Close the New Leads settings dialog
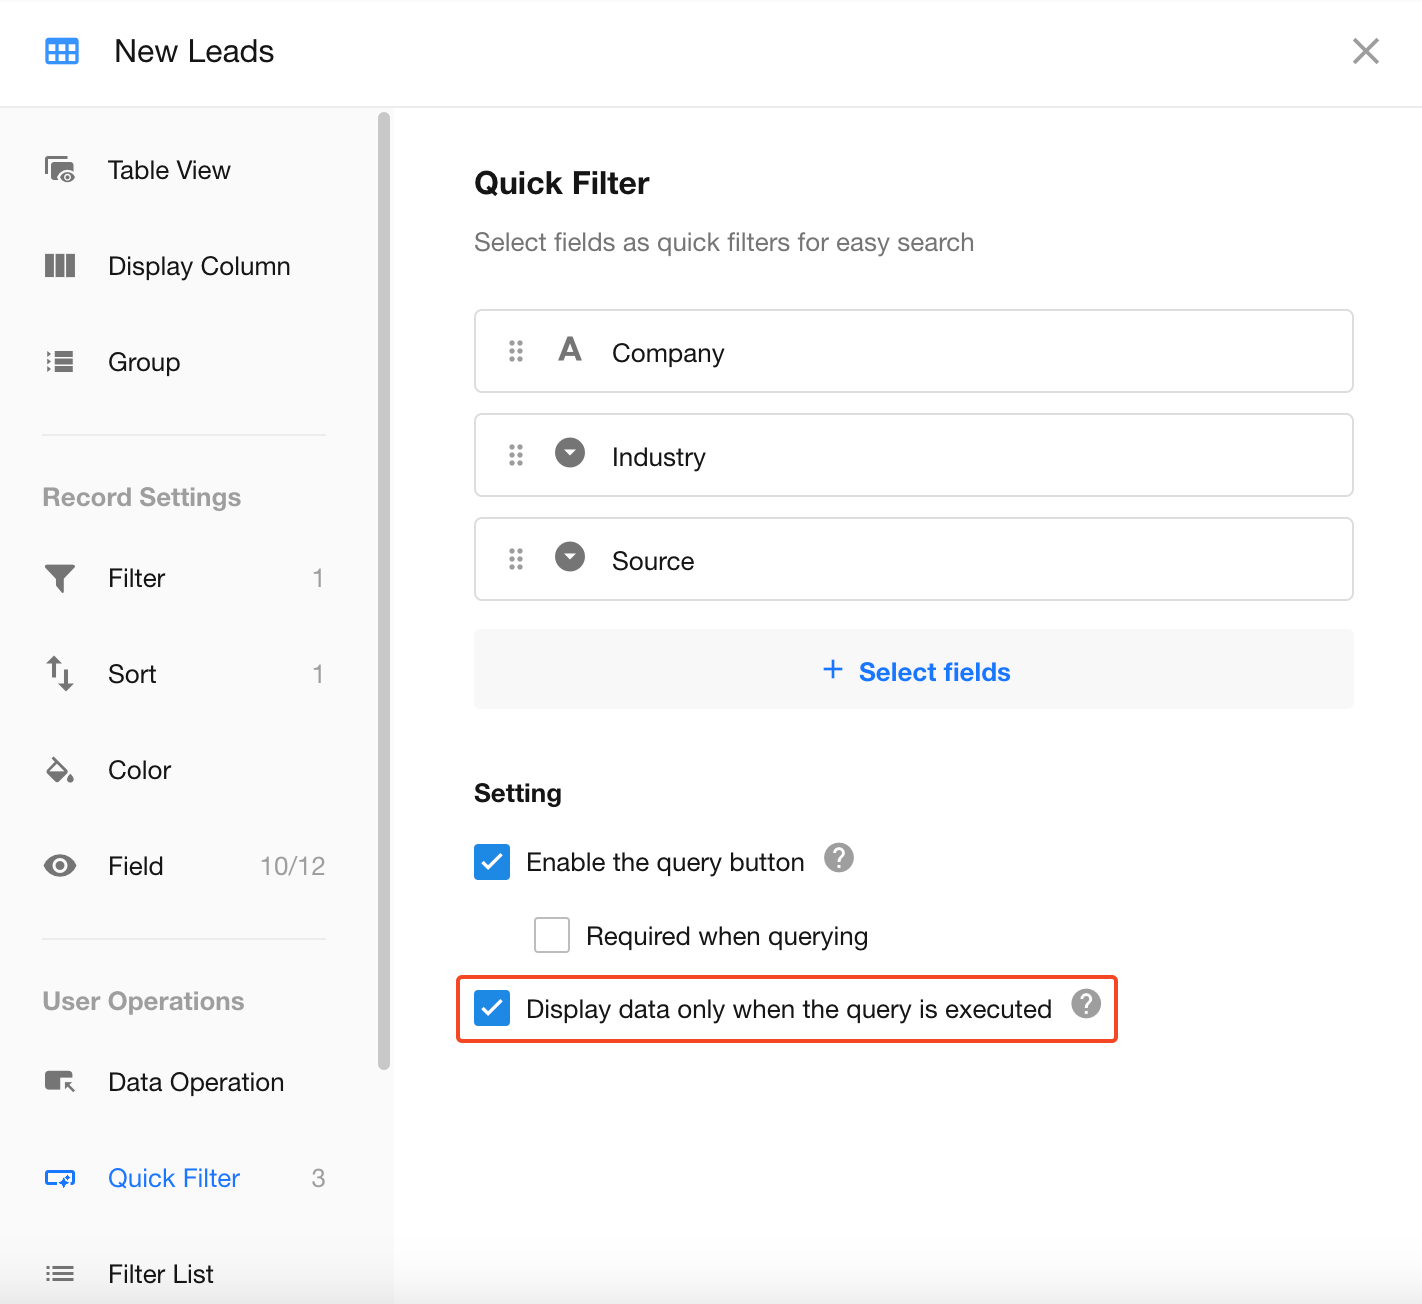The width and height of the screenshot is (1422, 1304). point(1365,52)
